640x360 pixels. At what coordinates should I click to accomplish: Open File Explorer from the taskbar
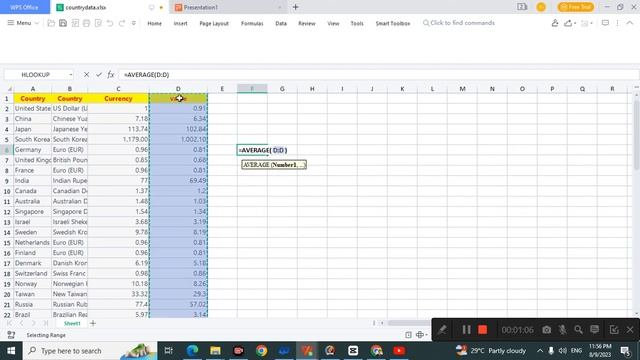click(x=215, y=350)
